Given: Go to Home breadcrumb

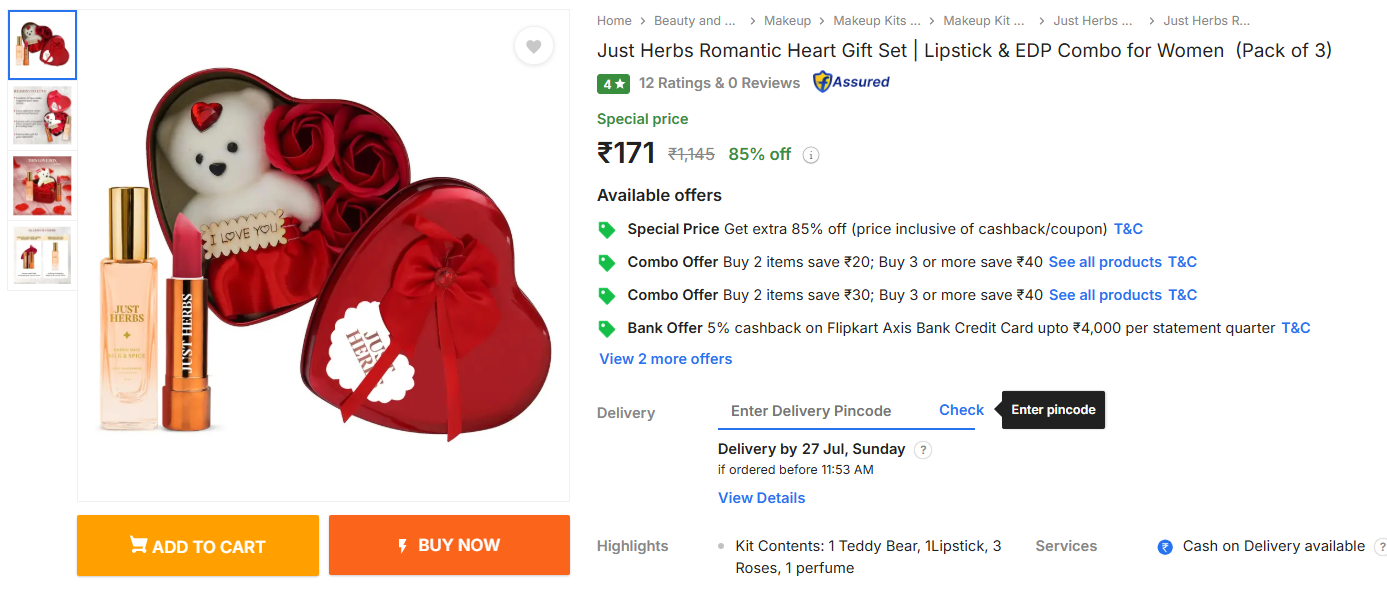Looking at the screenshot, I should point(614,20).
